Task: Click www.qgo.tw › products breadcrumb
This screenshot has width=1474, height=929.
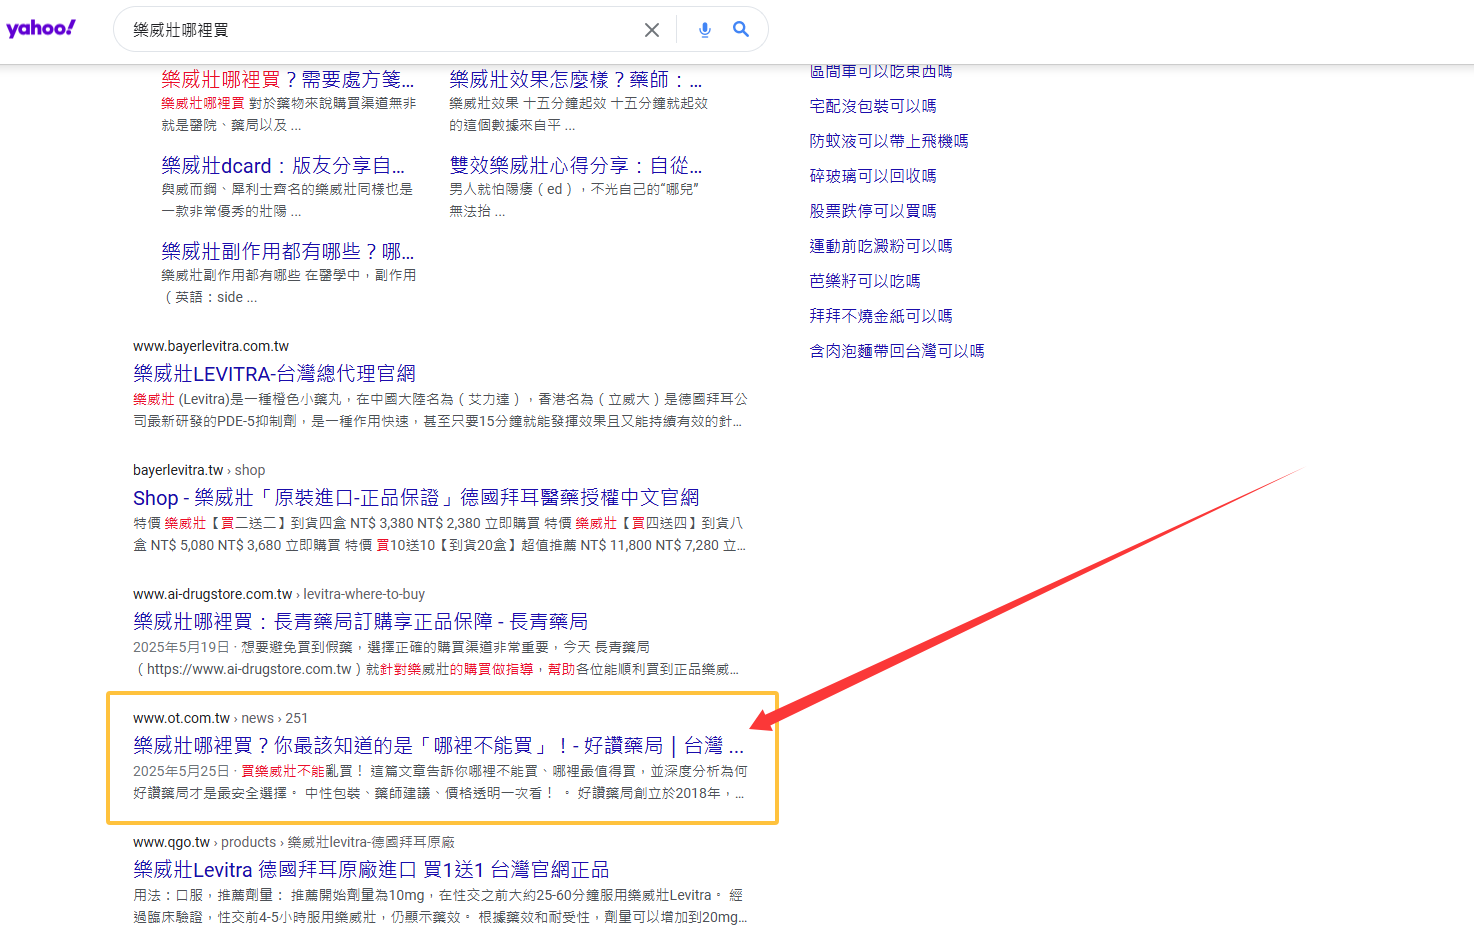Action: click(x=294, y=842)
